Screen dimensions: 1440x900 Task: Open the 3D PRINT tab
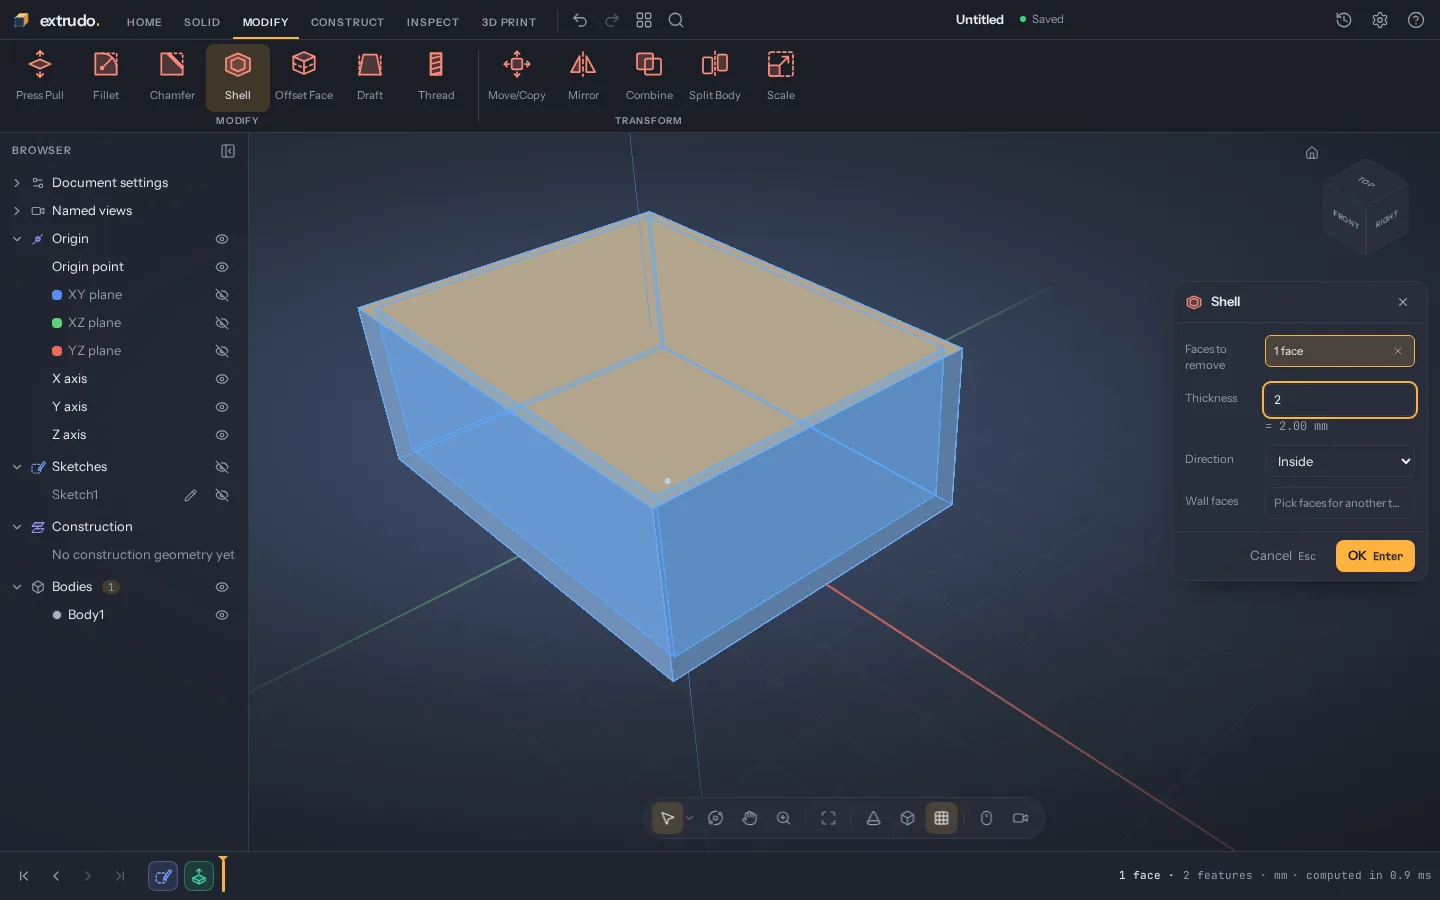(x=509, y=22)
